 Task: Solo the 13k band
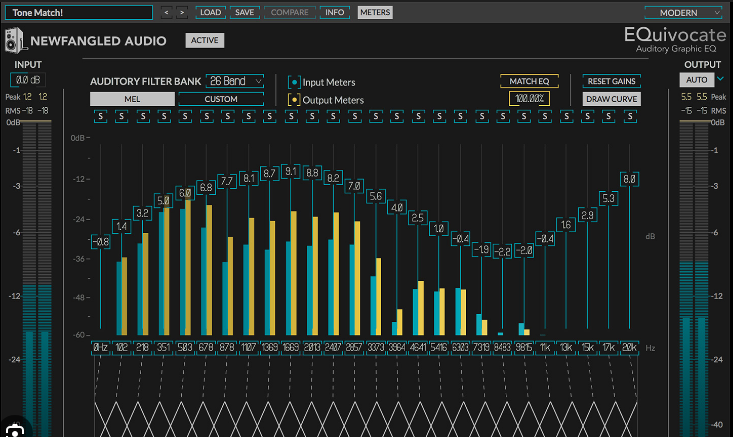567,116
